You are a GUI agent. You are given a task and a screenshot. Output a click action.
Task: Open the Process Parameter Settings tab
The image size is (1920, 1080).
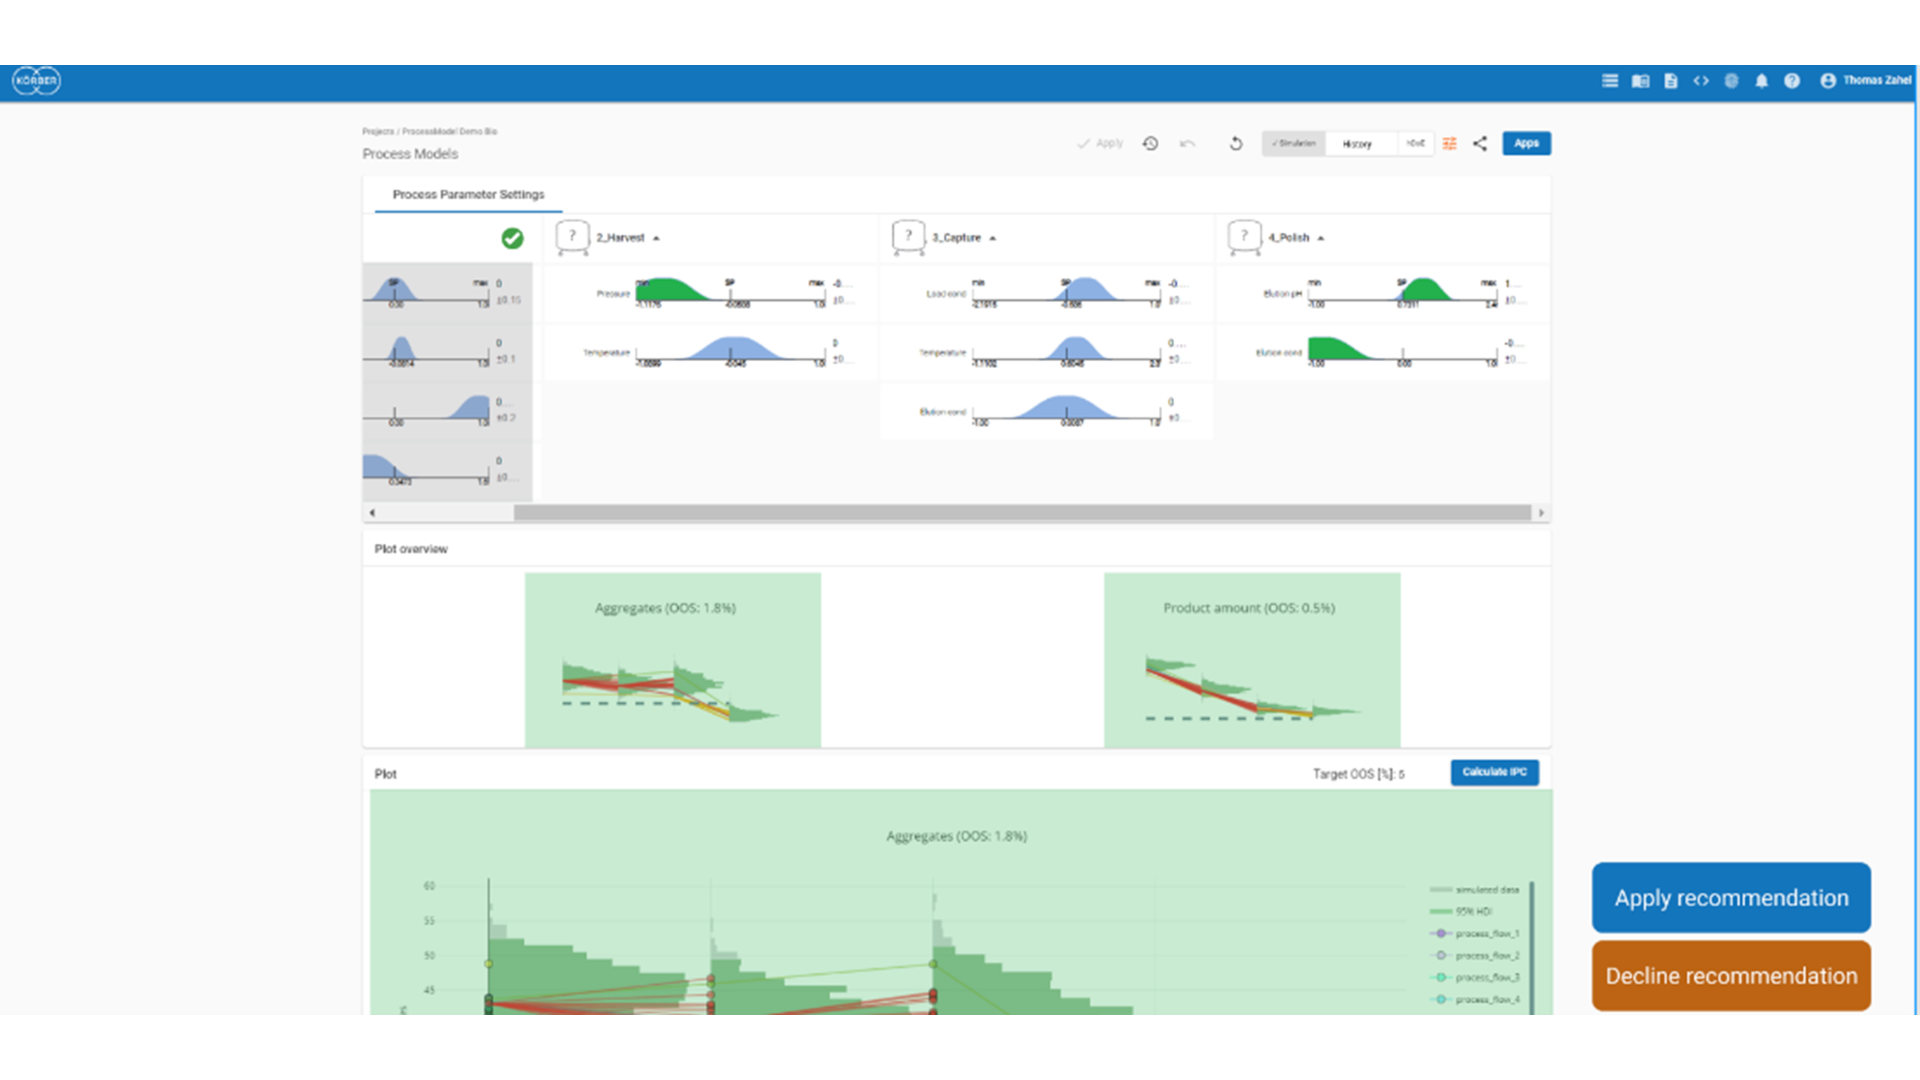[x=468, y=195]
